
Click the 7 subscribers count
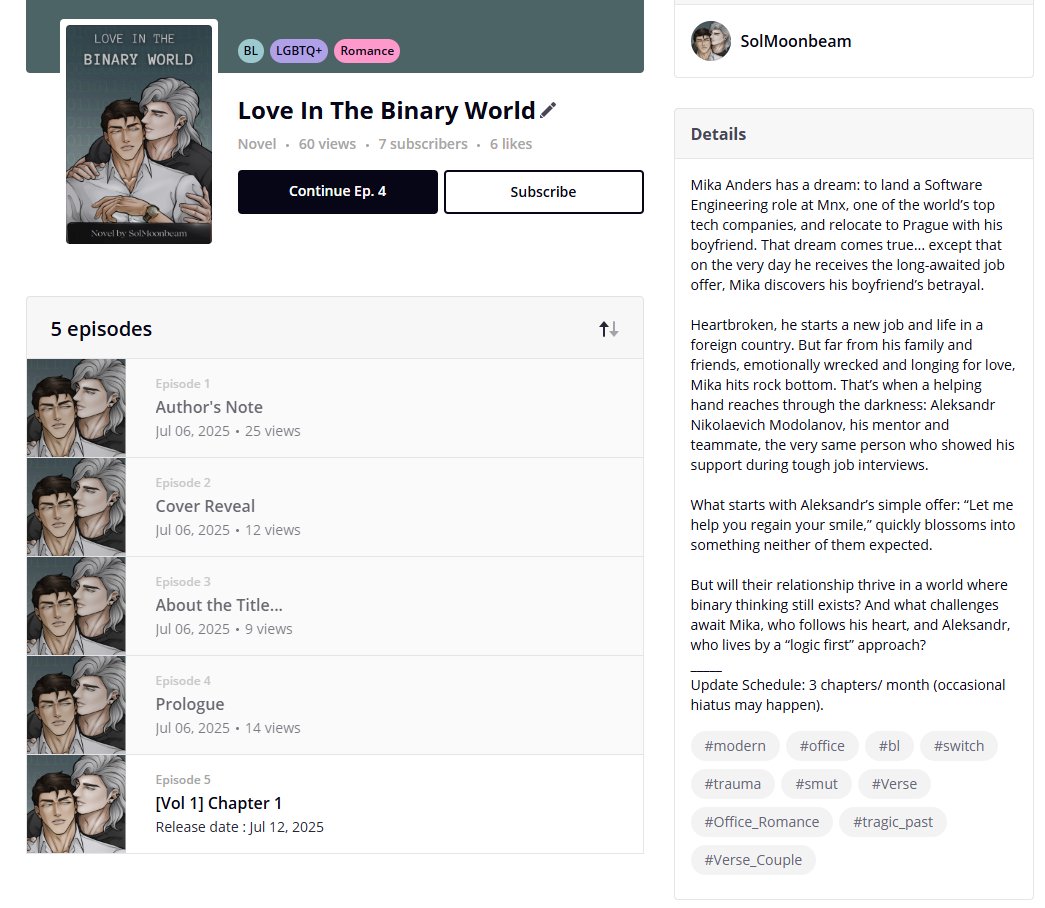(423, 144)
